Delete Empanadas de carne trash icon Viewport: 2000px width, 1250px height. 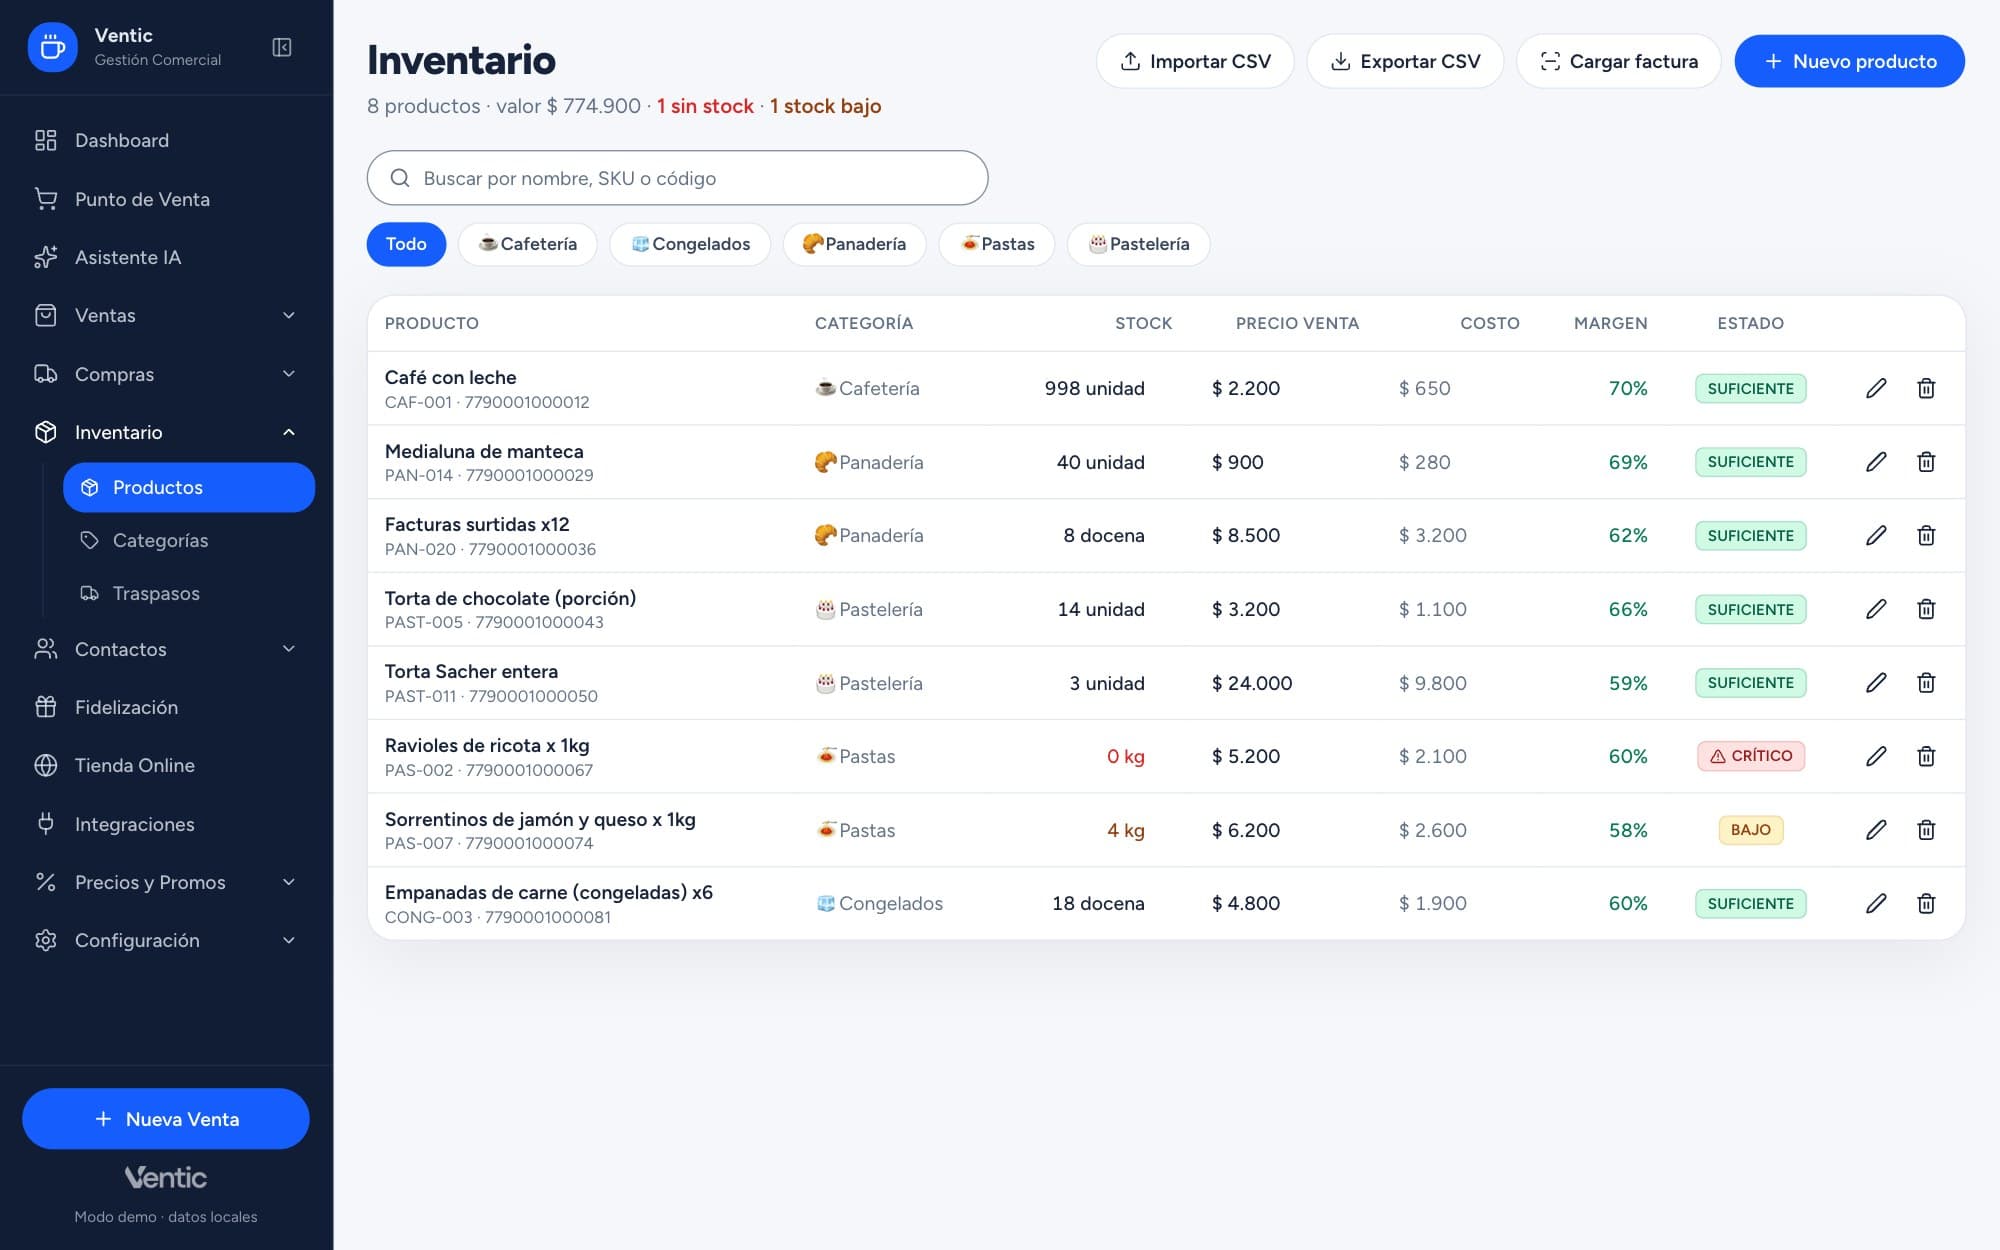pos(1926,903)
